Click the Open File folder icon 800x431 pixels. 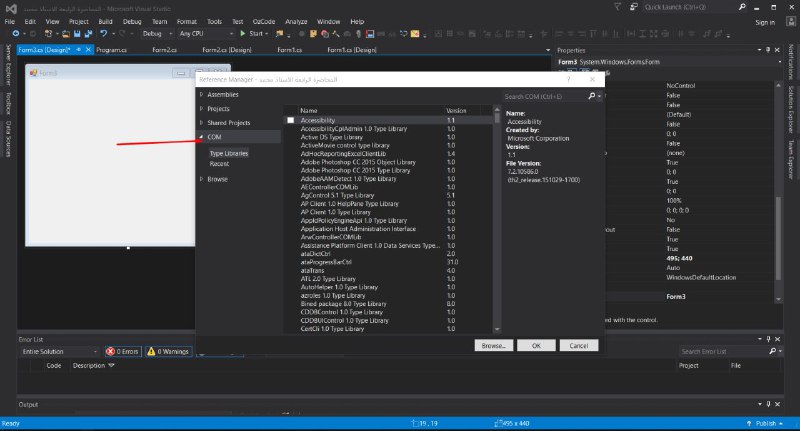(66, 34)
